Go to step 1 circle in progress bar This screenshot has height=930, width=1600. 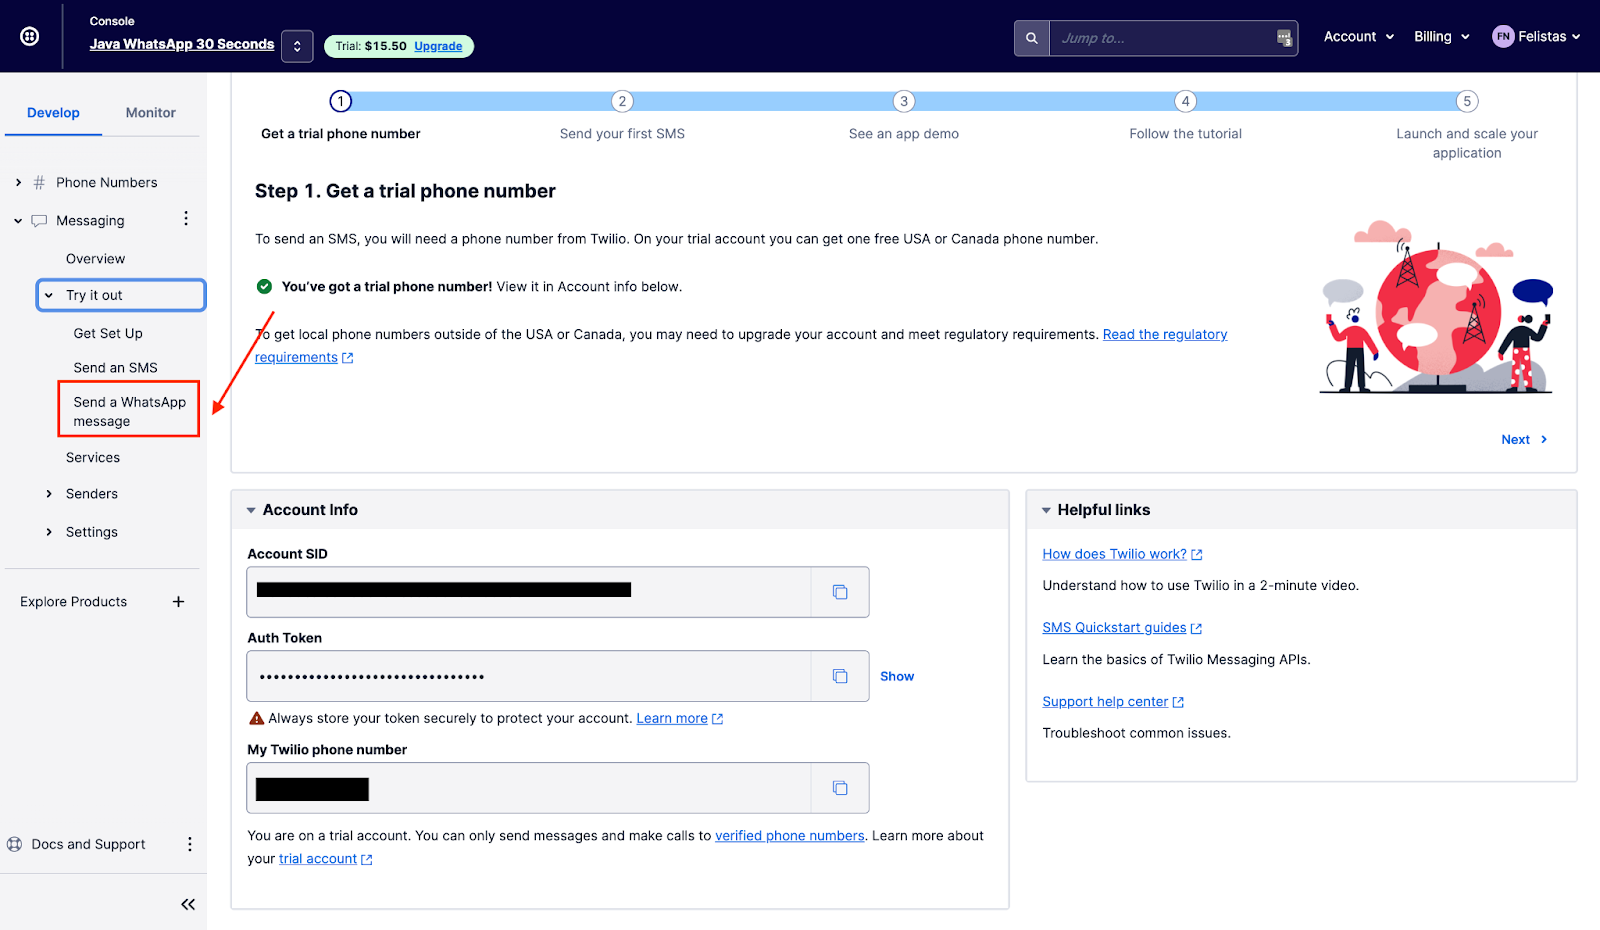341,101
